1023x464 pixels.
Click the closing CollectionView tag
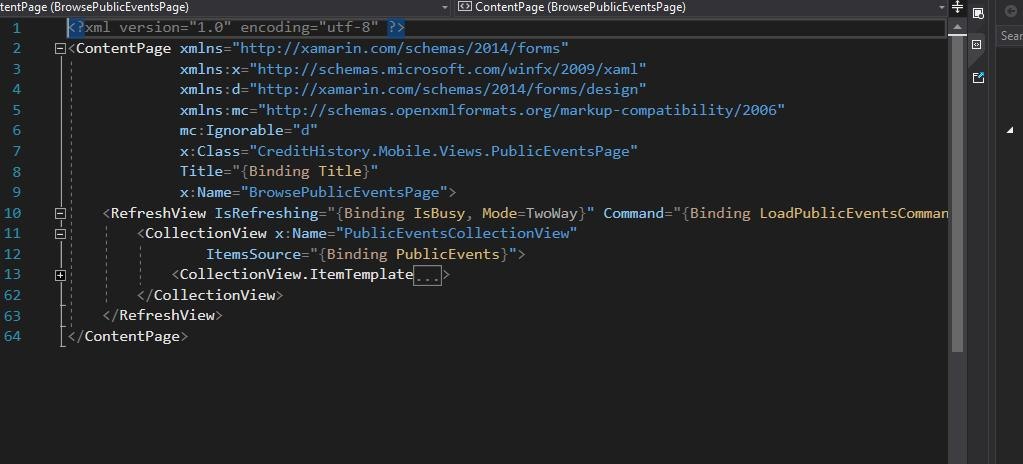point(210,295)
